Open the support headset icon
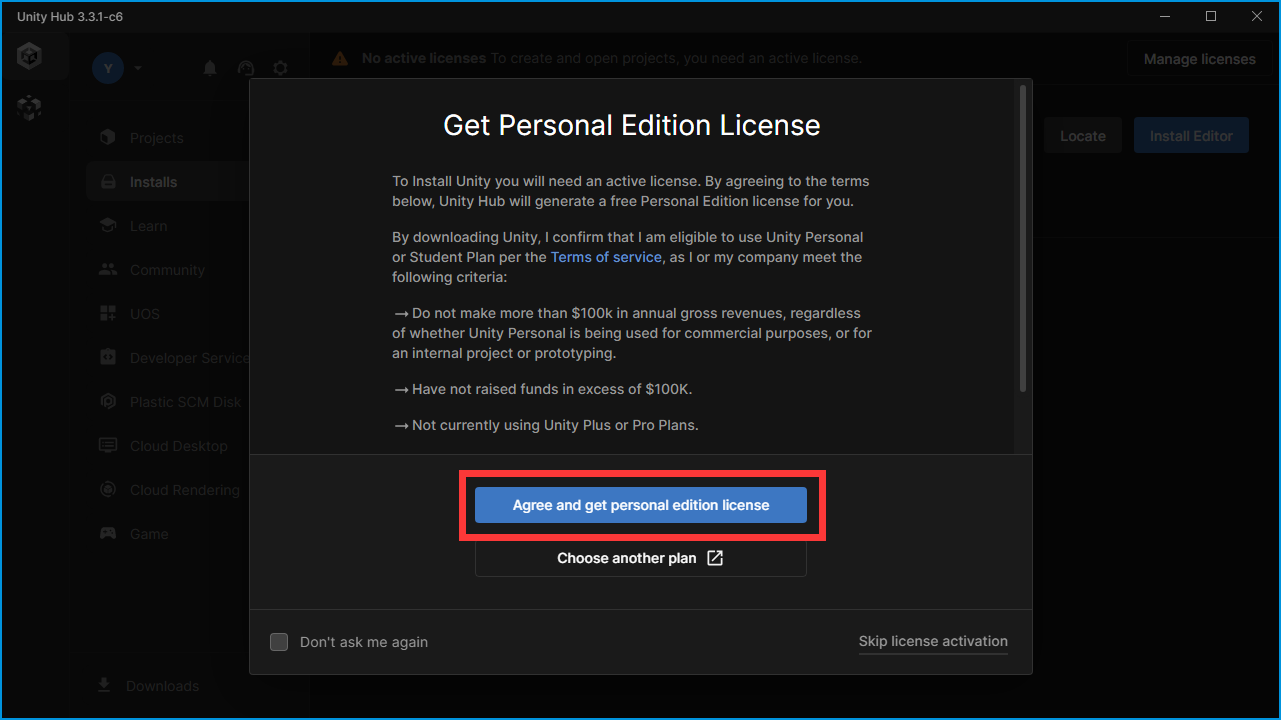This screenshot has width=1281, height=720. (245, 68)
